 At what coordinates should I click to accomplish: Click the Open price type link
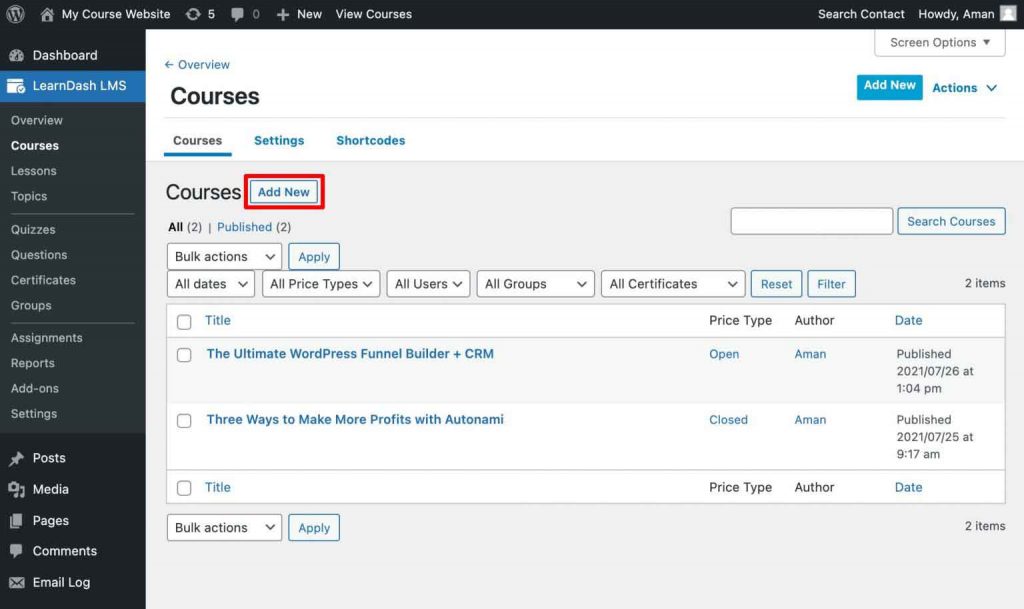click(x=724, y=354)
